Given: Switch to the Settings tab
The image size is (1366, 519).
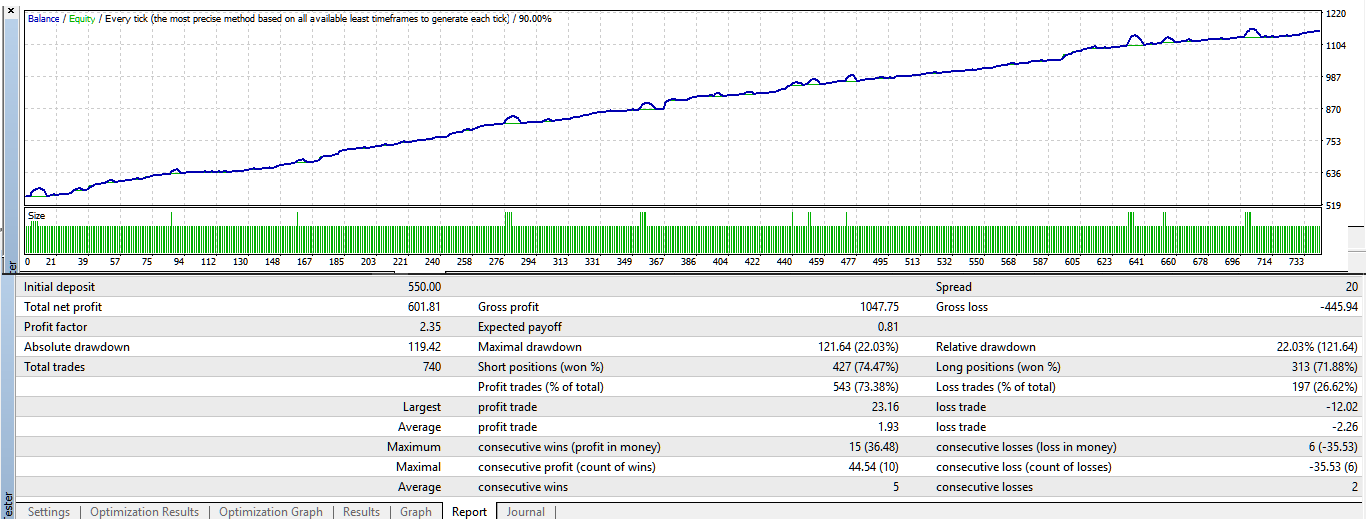Looking at the screenshot, I should 49,511.
